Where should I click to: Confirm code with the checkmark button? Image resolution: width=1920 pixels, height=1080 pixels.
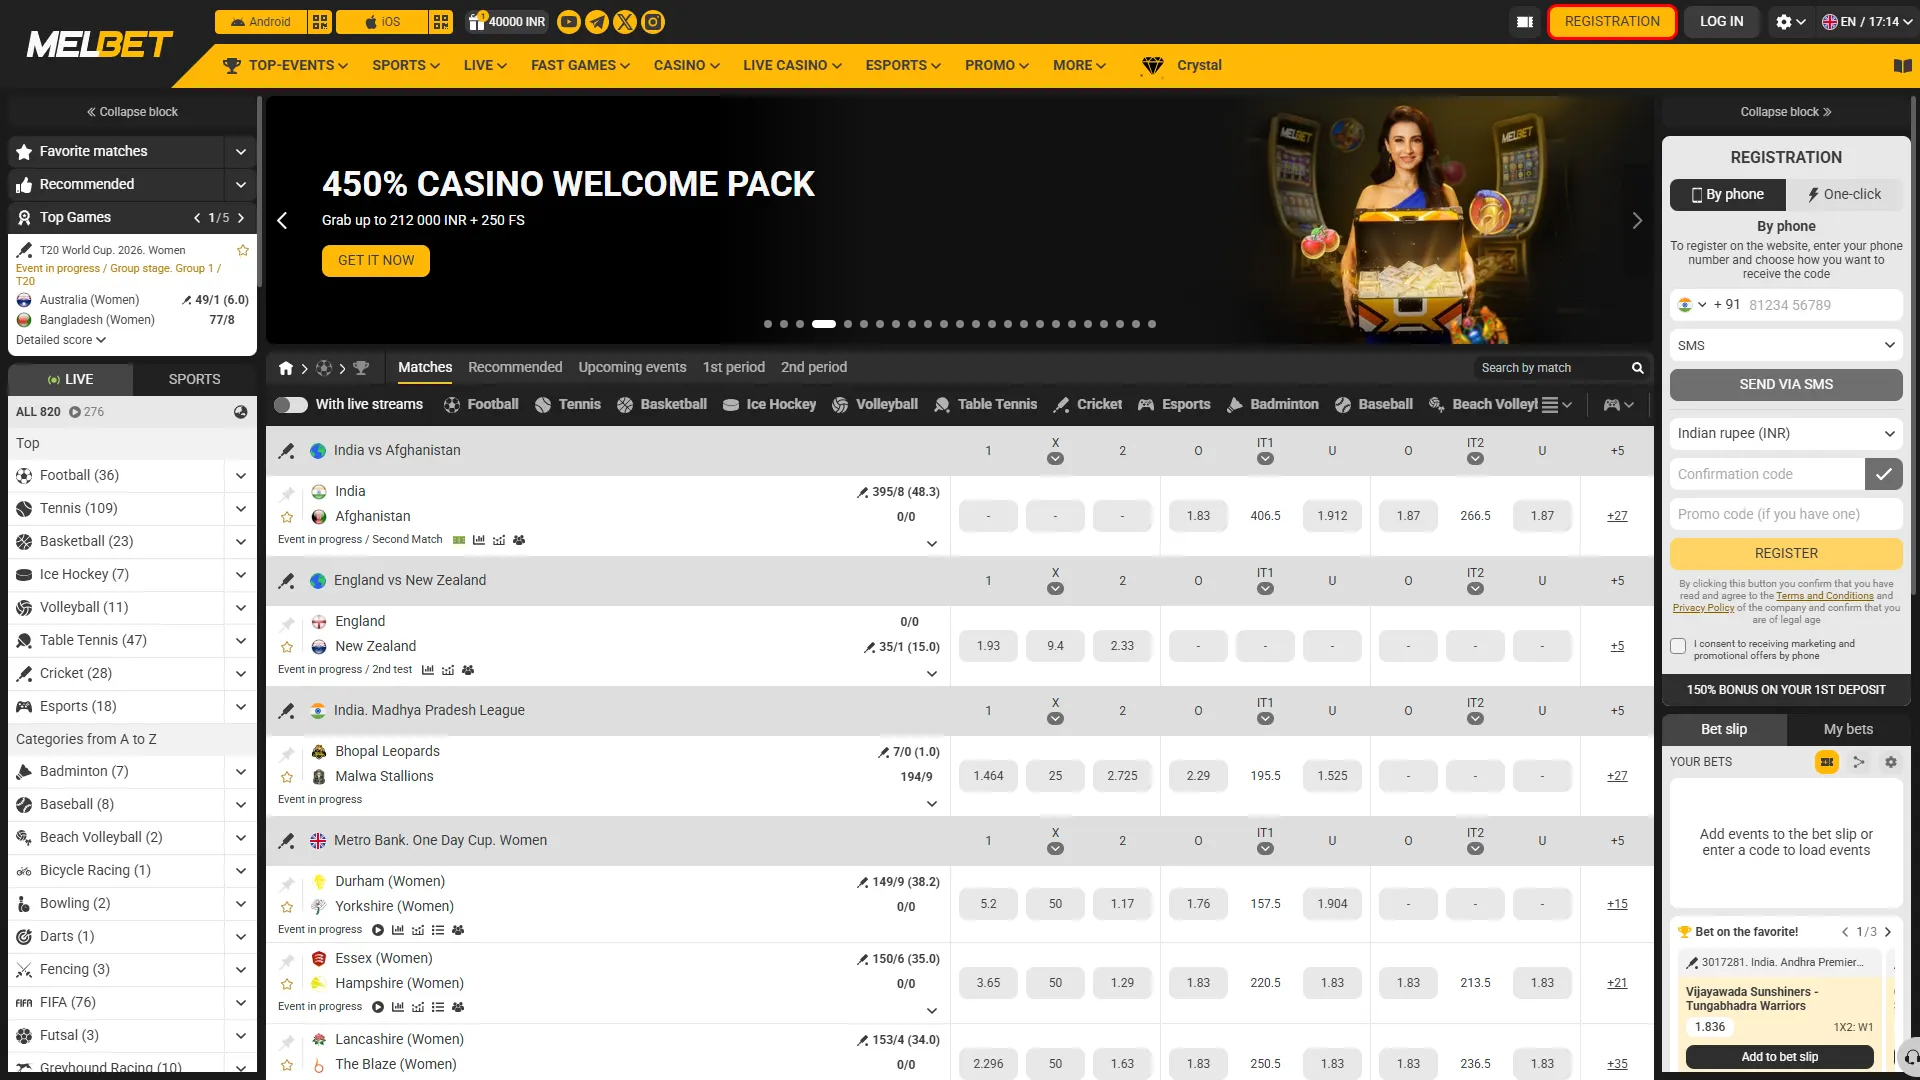pos(1884,474)
